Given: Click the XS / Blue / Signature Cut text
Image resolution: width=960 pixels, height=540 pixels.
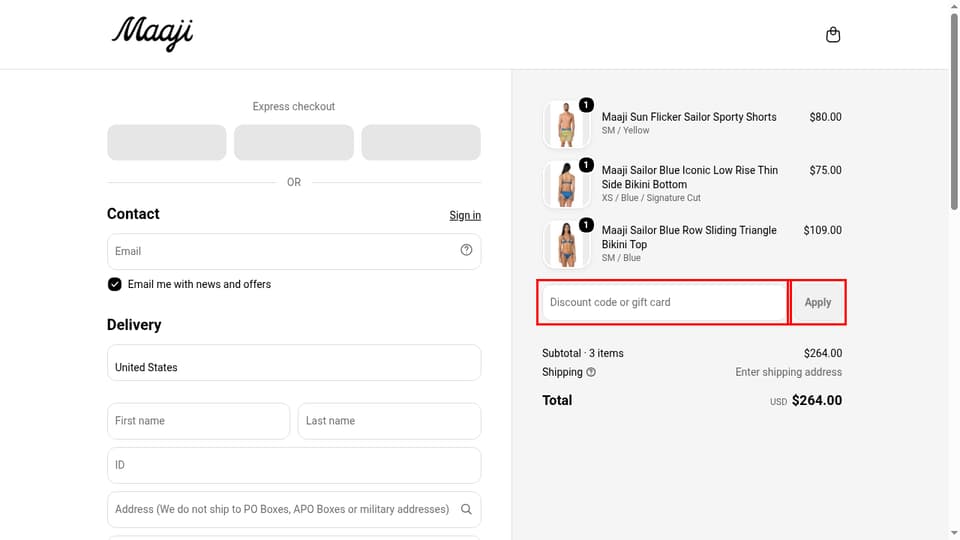Looking at the screenshot, I should coord(651,198).
